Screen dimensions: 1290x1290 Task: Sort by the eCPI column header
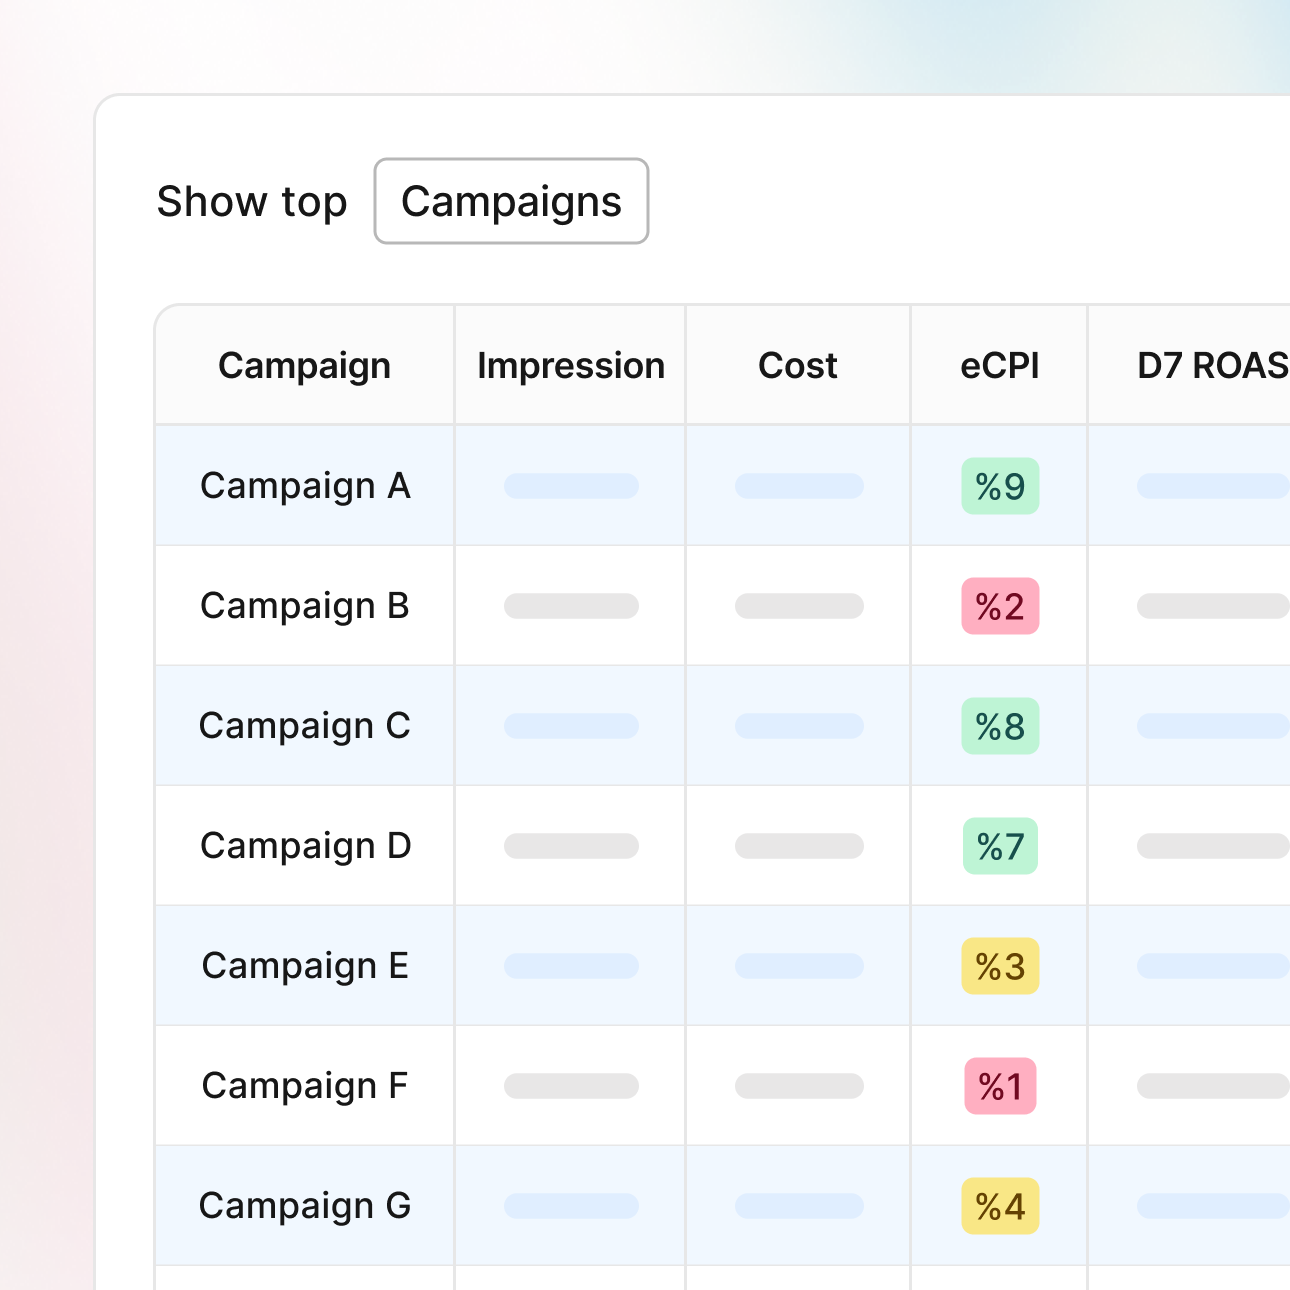tap(999, 365)
